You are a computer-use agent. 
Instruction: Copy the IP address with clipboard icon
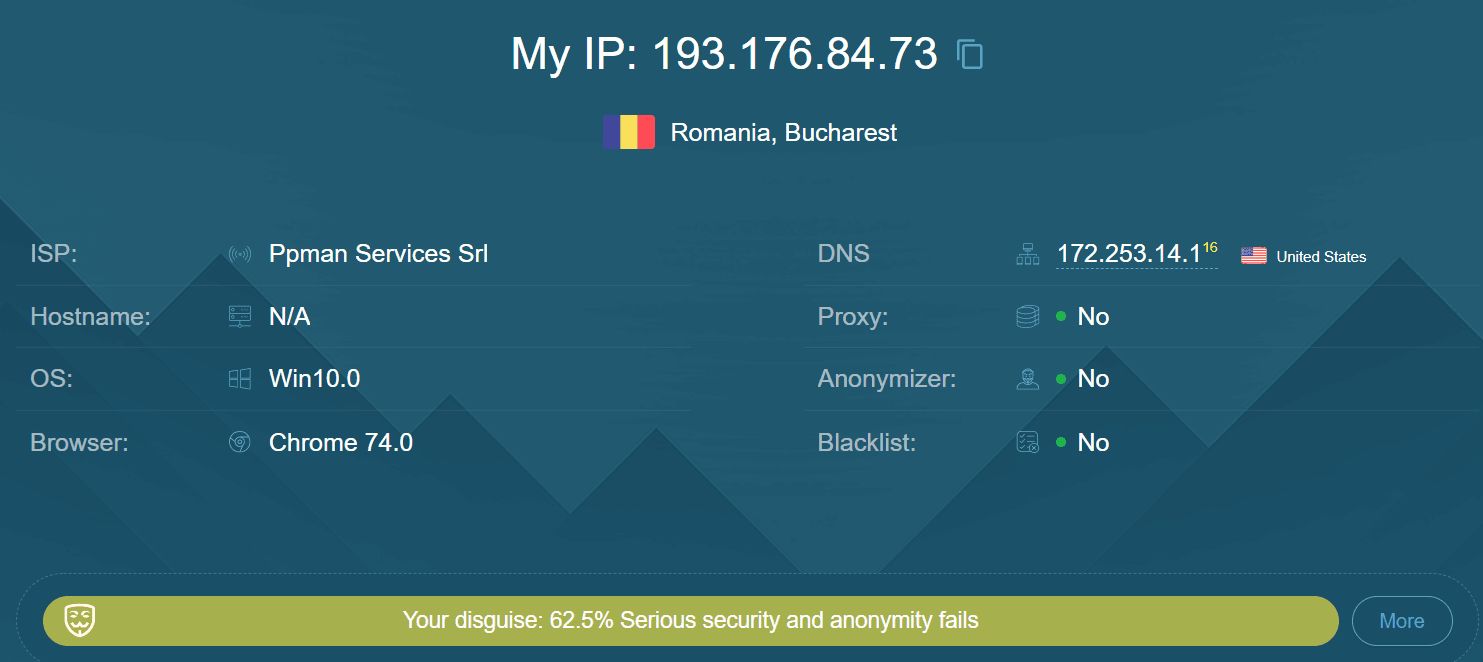970,54
